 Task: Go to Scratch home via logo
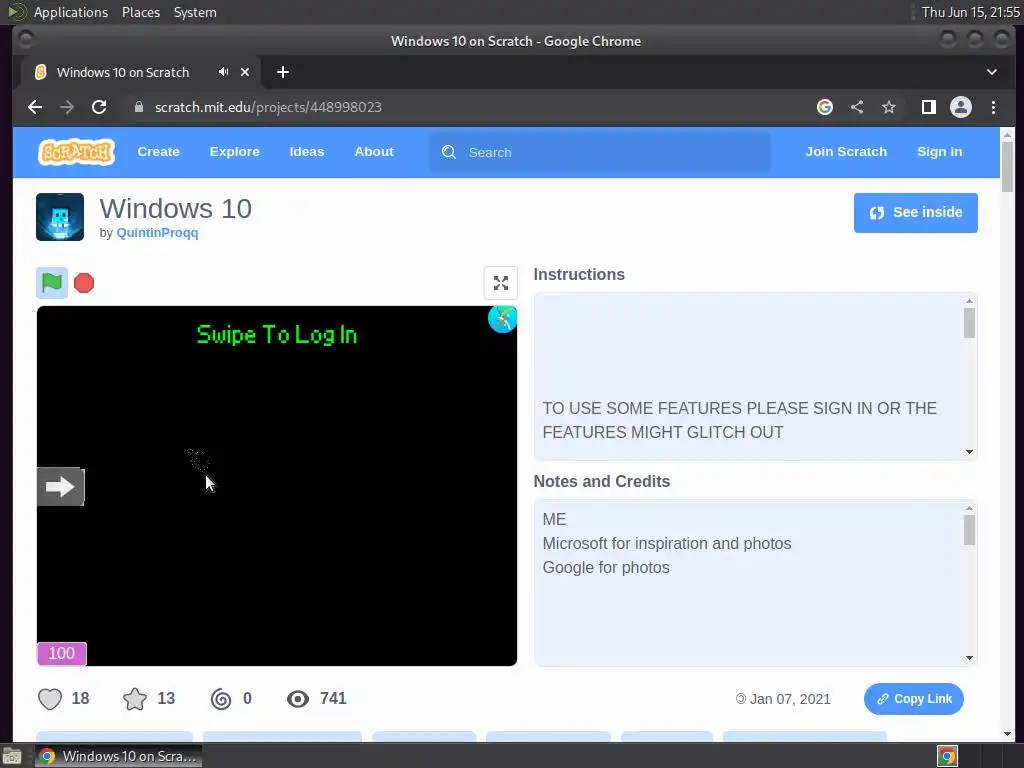pyautogui.click(x=76, y=152)
